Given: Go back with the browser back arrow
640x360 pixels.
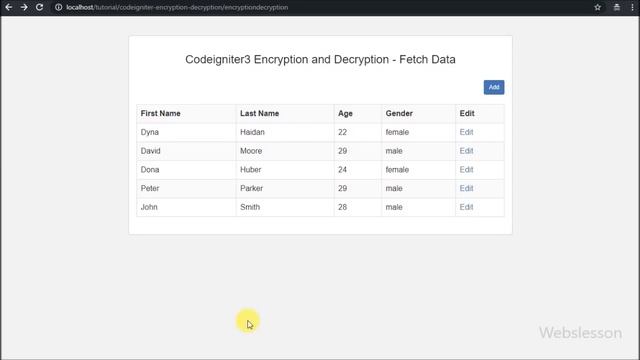Looking at the screenshot, I should click(9, 7).
